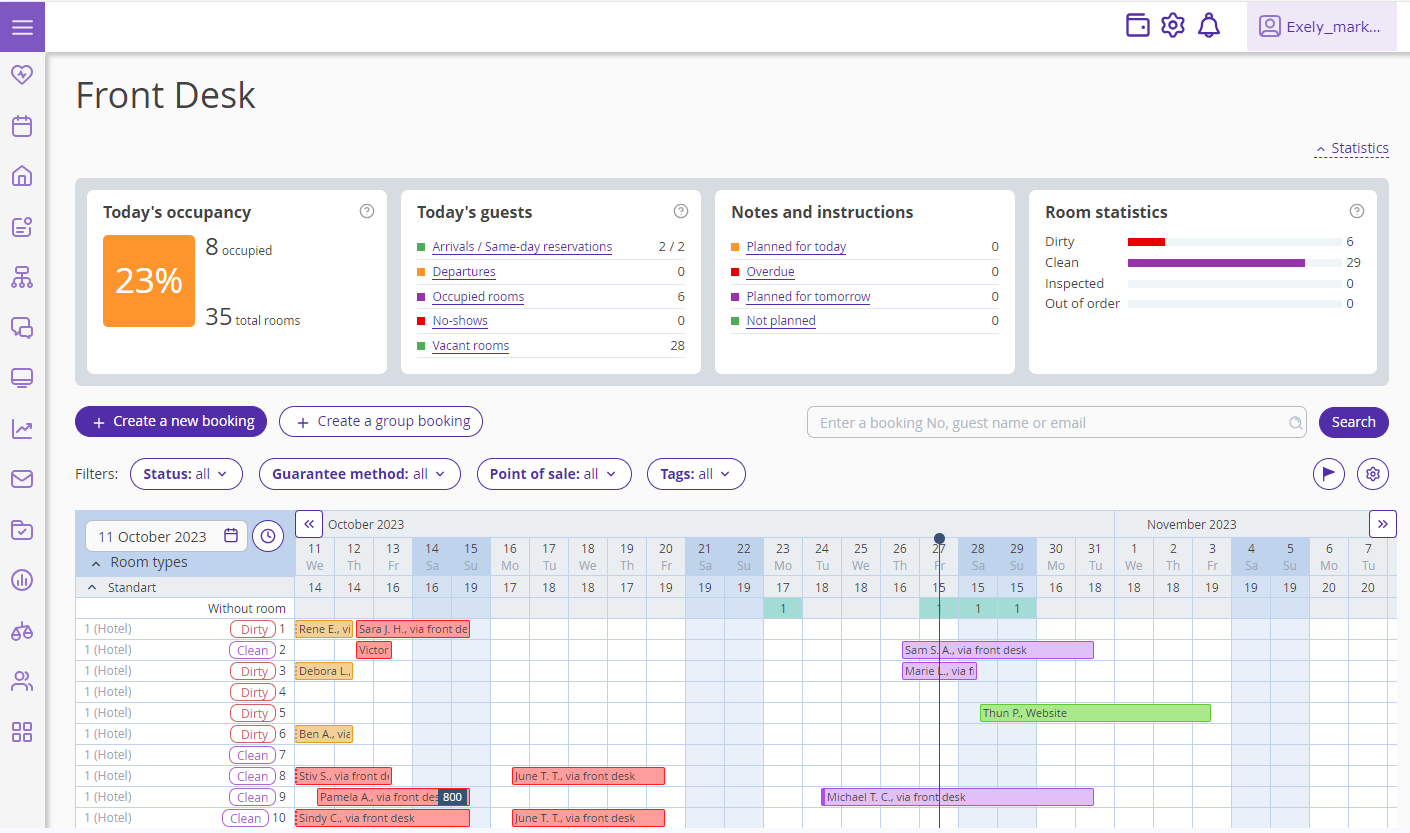Toggle the Clean status of room 2

(x=253, y=650)
